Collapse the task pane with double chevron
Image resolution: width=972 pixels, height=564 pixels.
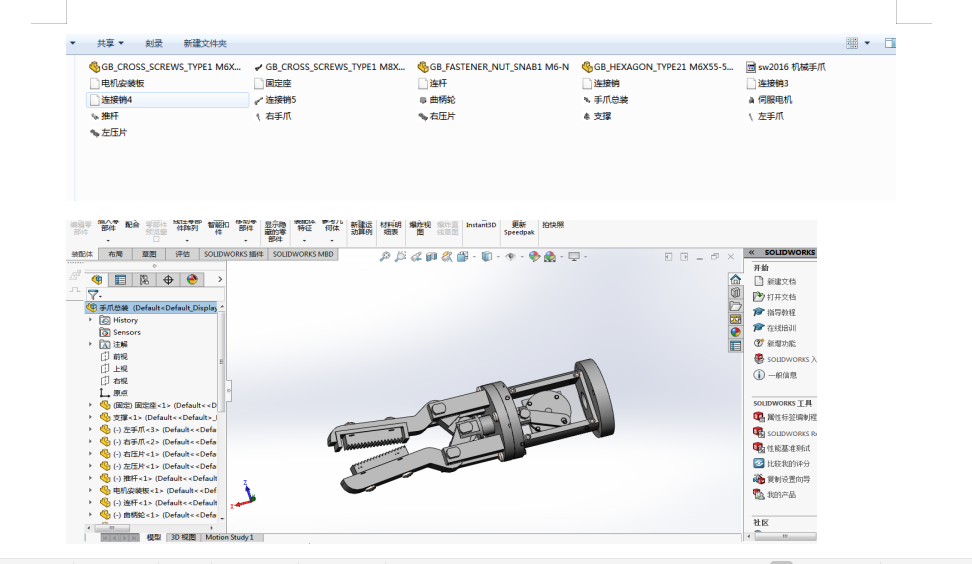tap(752, 252)
